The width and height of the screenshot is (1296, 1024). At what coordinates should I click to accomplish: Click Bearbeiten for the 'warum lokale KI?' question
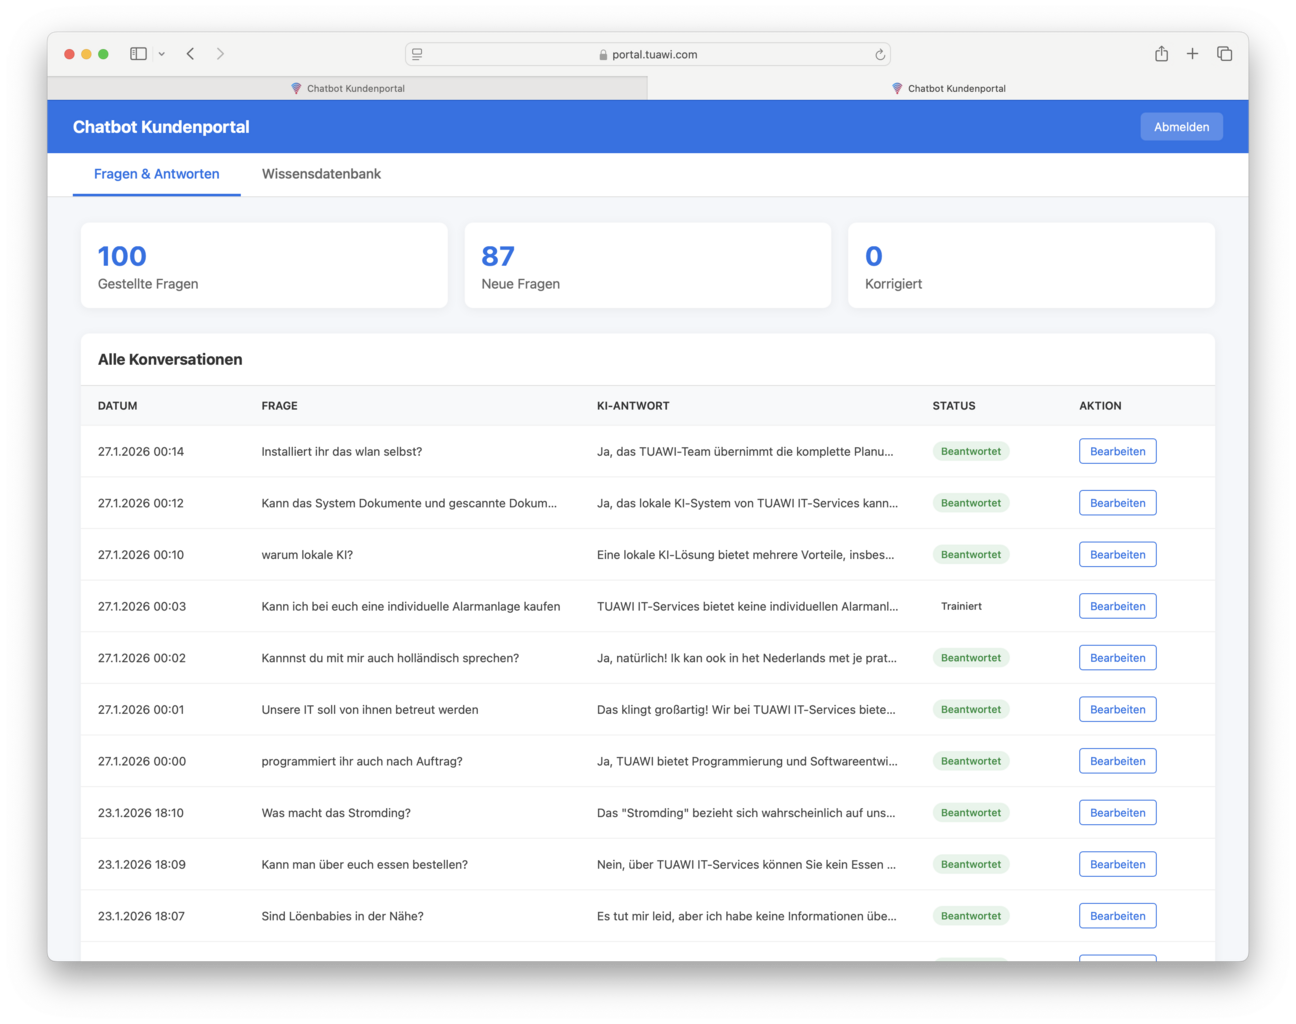click(1117, 555)
